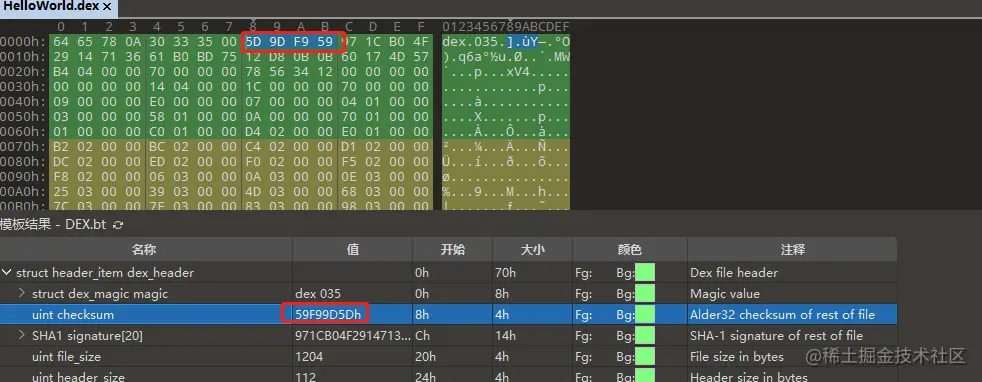
Task: Expand struct dex_magic magic node
Action: (22, 294)
